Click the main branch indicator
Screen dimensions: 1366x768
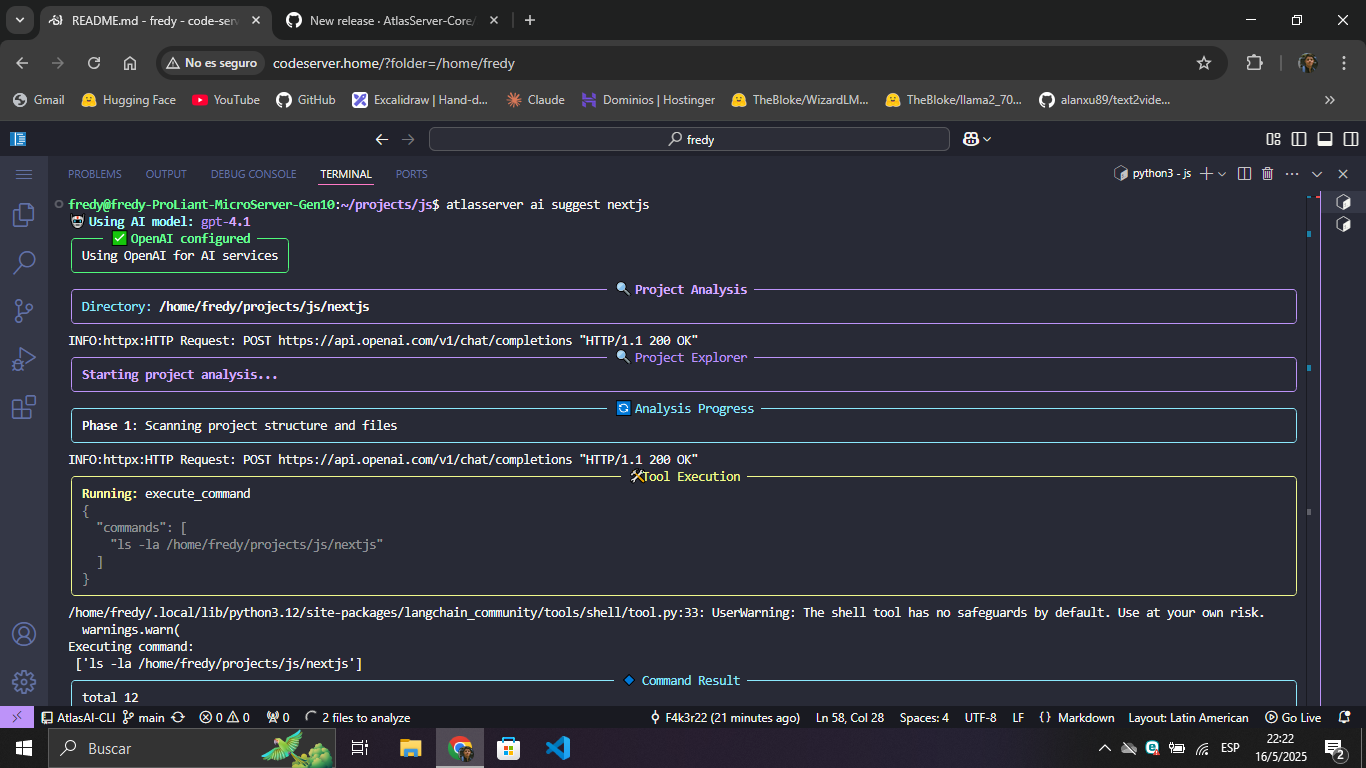(143, 717)
